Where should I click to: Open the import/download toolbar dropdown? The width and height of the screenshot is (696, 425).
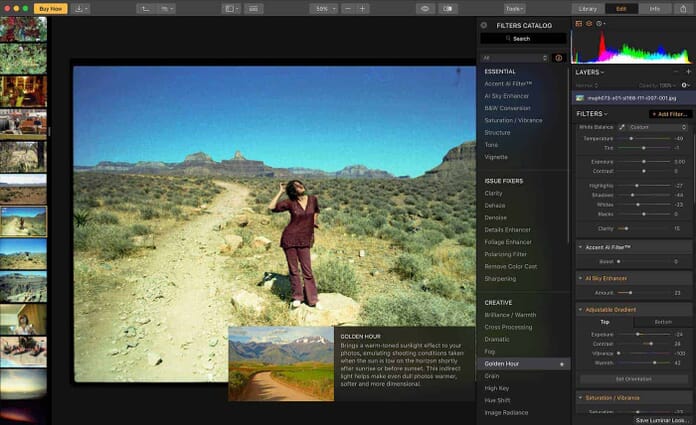tap(81, 8)
